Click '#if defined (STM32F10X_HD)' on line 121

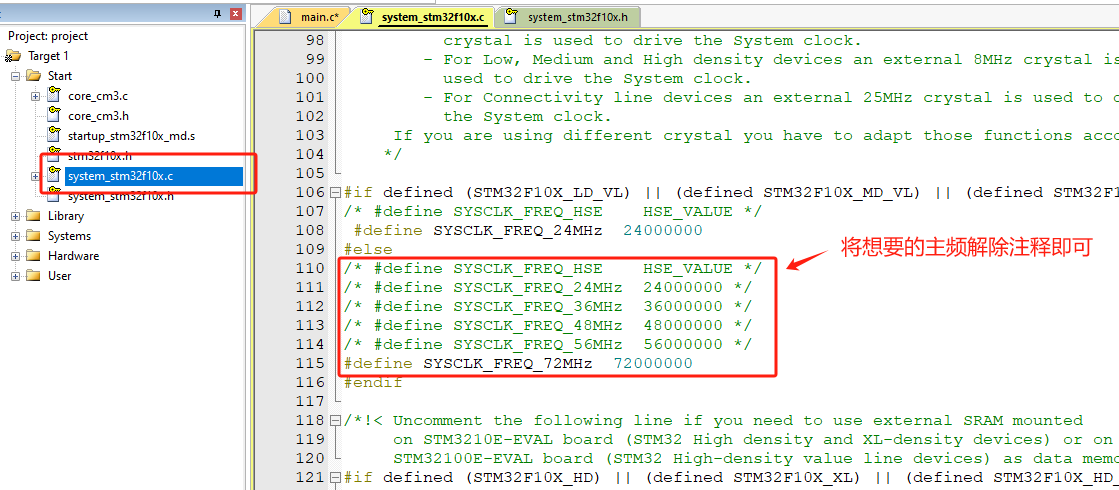pos(473,478)
